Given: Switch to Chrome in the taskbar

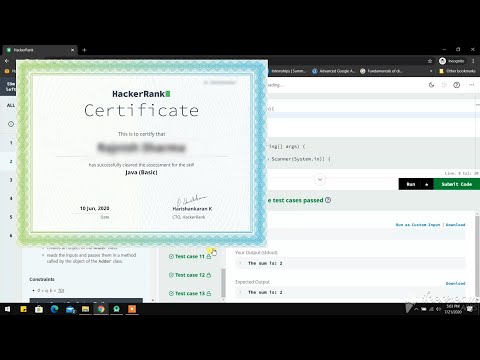Looking at the screenshot, I should (x=101, y=309).
